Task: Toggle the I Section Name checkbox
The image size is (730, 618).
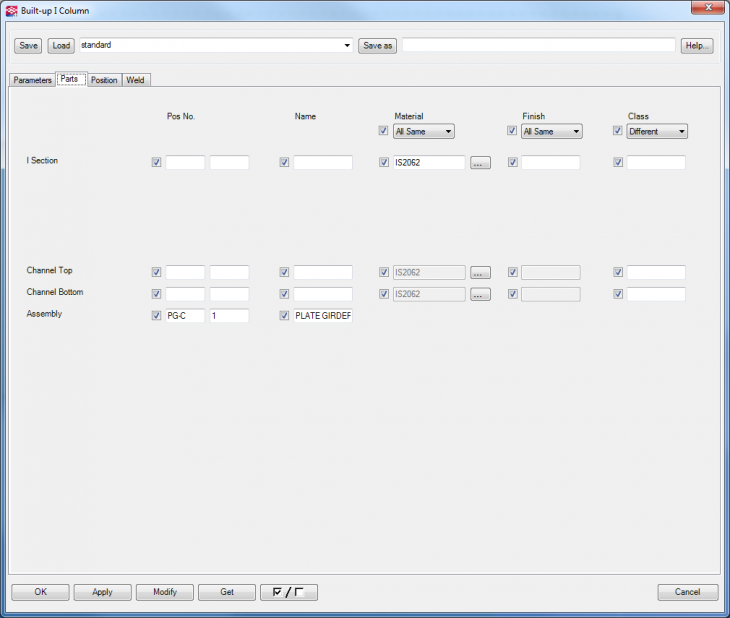Action: pos(285,163)
